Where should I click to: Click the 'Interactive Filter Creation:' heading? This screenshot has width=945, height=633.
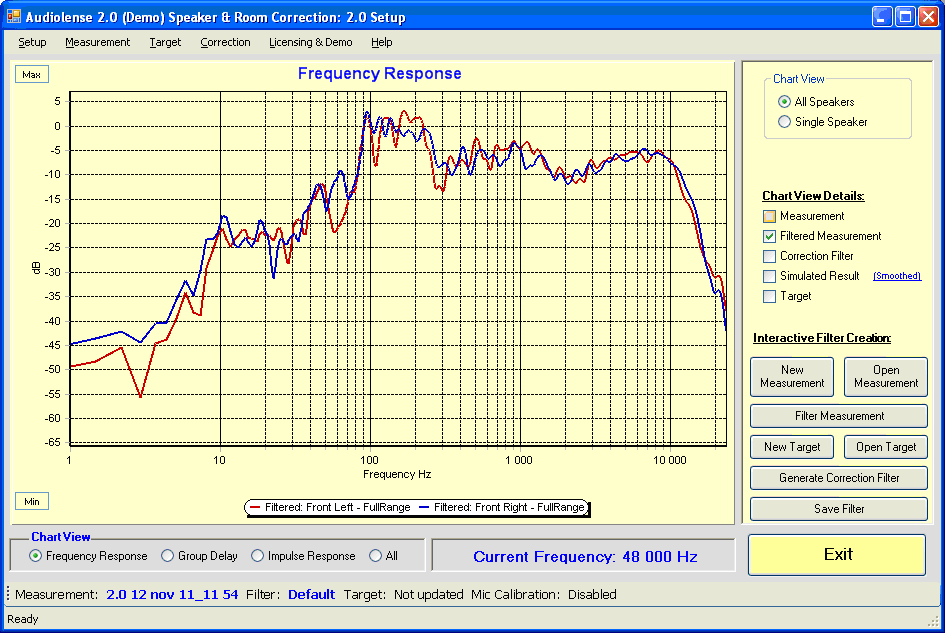[x=822, y=338]
